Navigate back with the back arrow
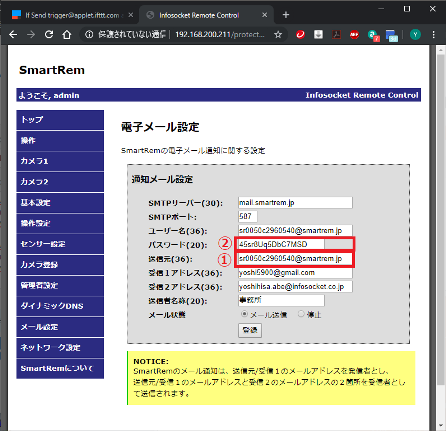Viewport: 446px width, 431px height. [13, 34]
